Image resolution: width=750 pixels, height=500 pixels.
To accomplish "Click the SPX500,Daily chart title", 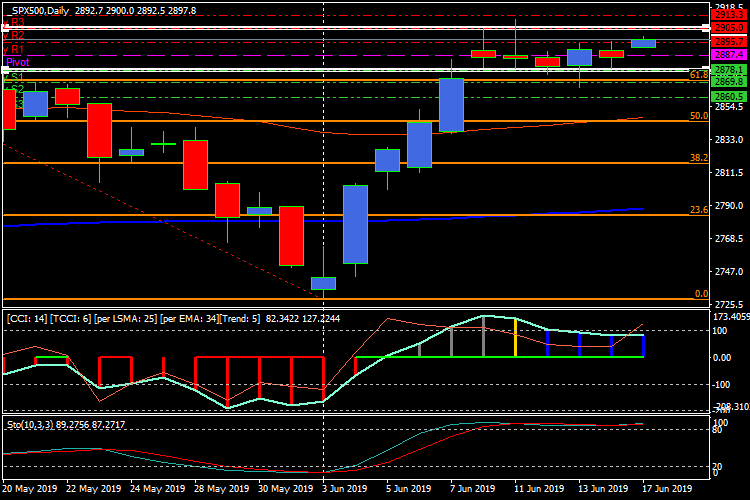I will [x=41, y=11].
